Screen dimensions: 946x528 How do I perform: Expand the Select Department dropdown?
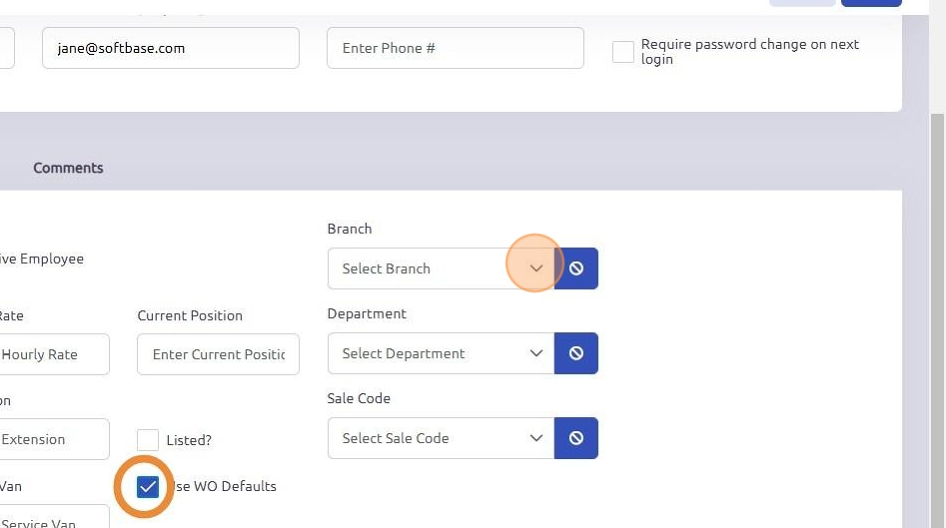coord(440,354)
